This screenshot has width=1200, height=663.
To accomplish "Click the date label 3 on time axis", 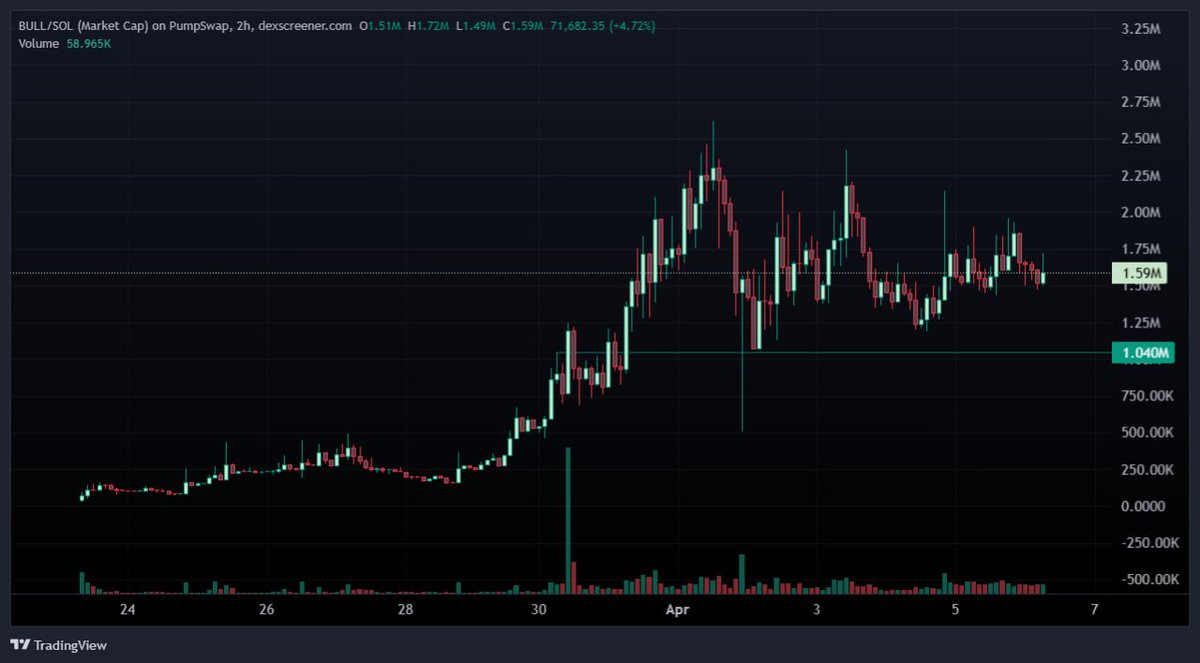I will pos(816,609).
